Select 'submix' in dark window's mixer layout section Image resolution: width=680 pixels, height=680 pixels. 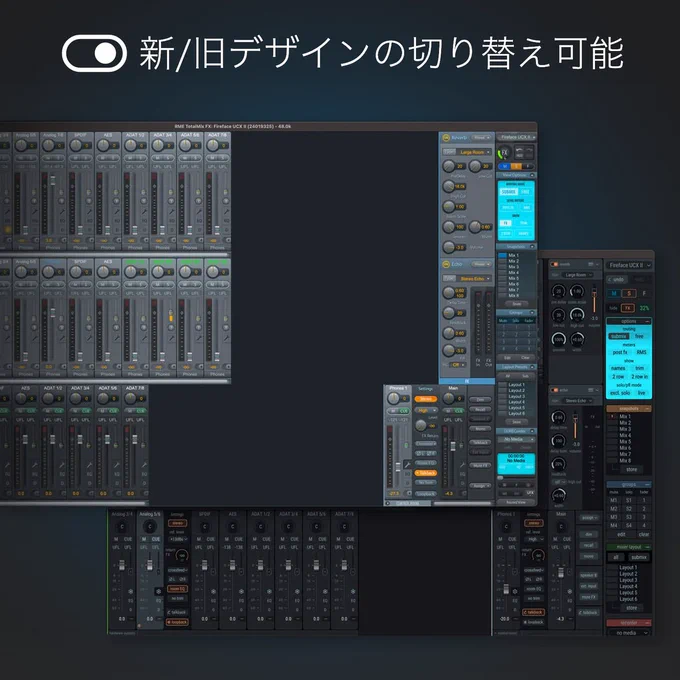[638, 557]
